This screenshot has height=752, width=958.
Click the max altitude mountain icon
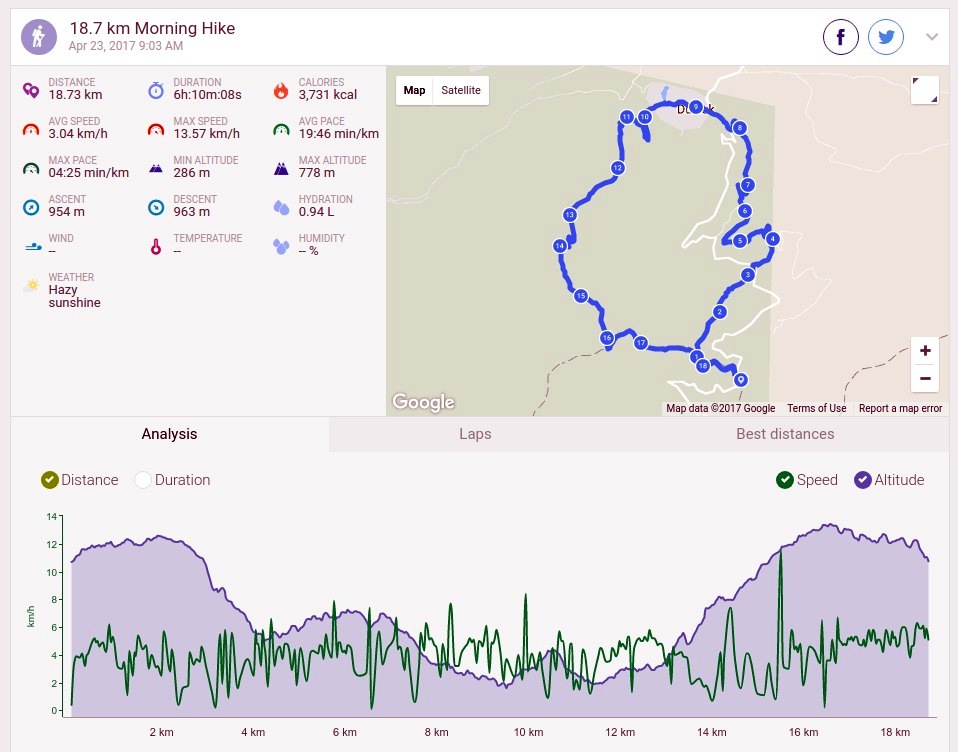(x=281, y=169)
